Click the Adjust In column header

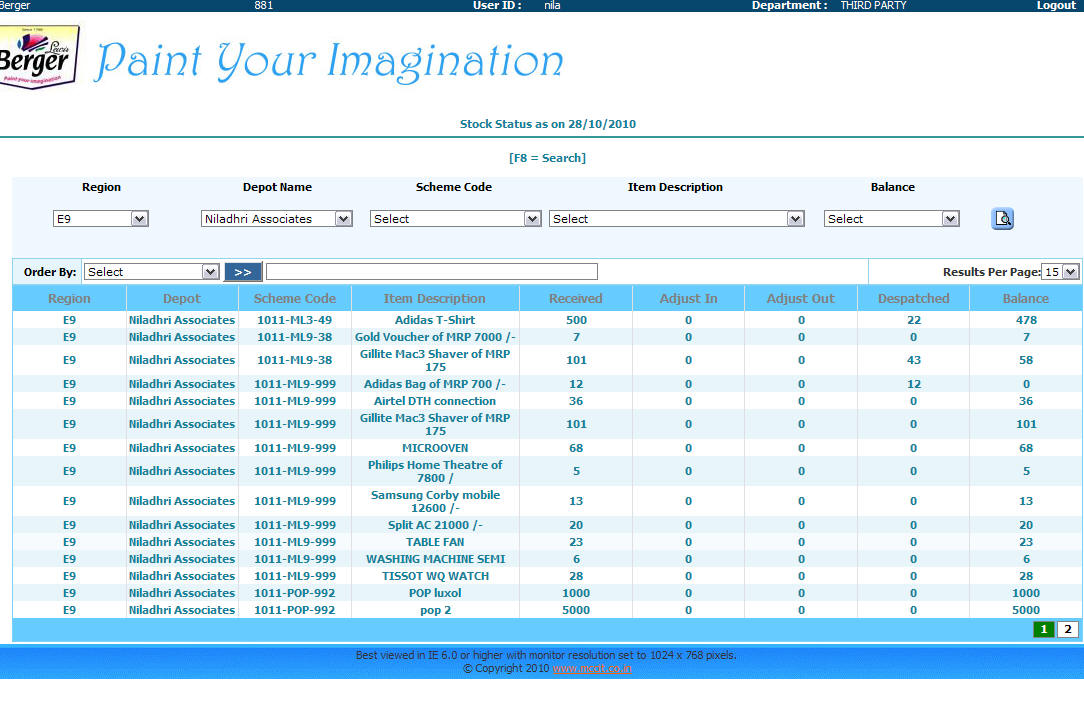tap(689, 299)
